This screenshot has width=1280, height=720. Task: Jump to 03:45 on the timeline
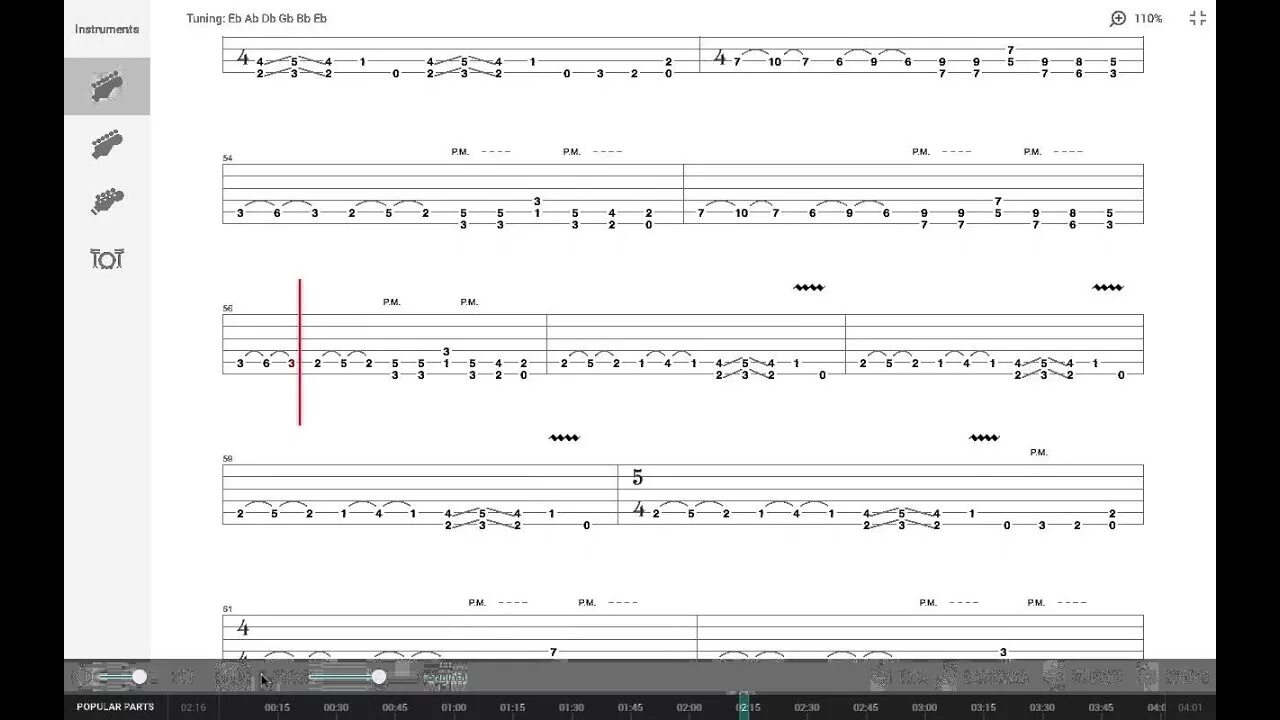tap(1101, 708)
